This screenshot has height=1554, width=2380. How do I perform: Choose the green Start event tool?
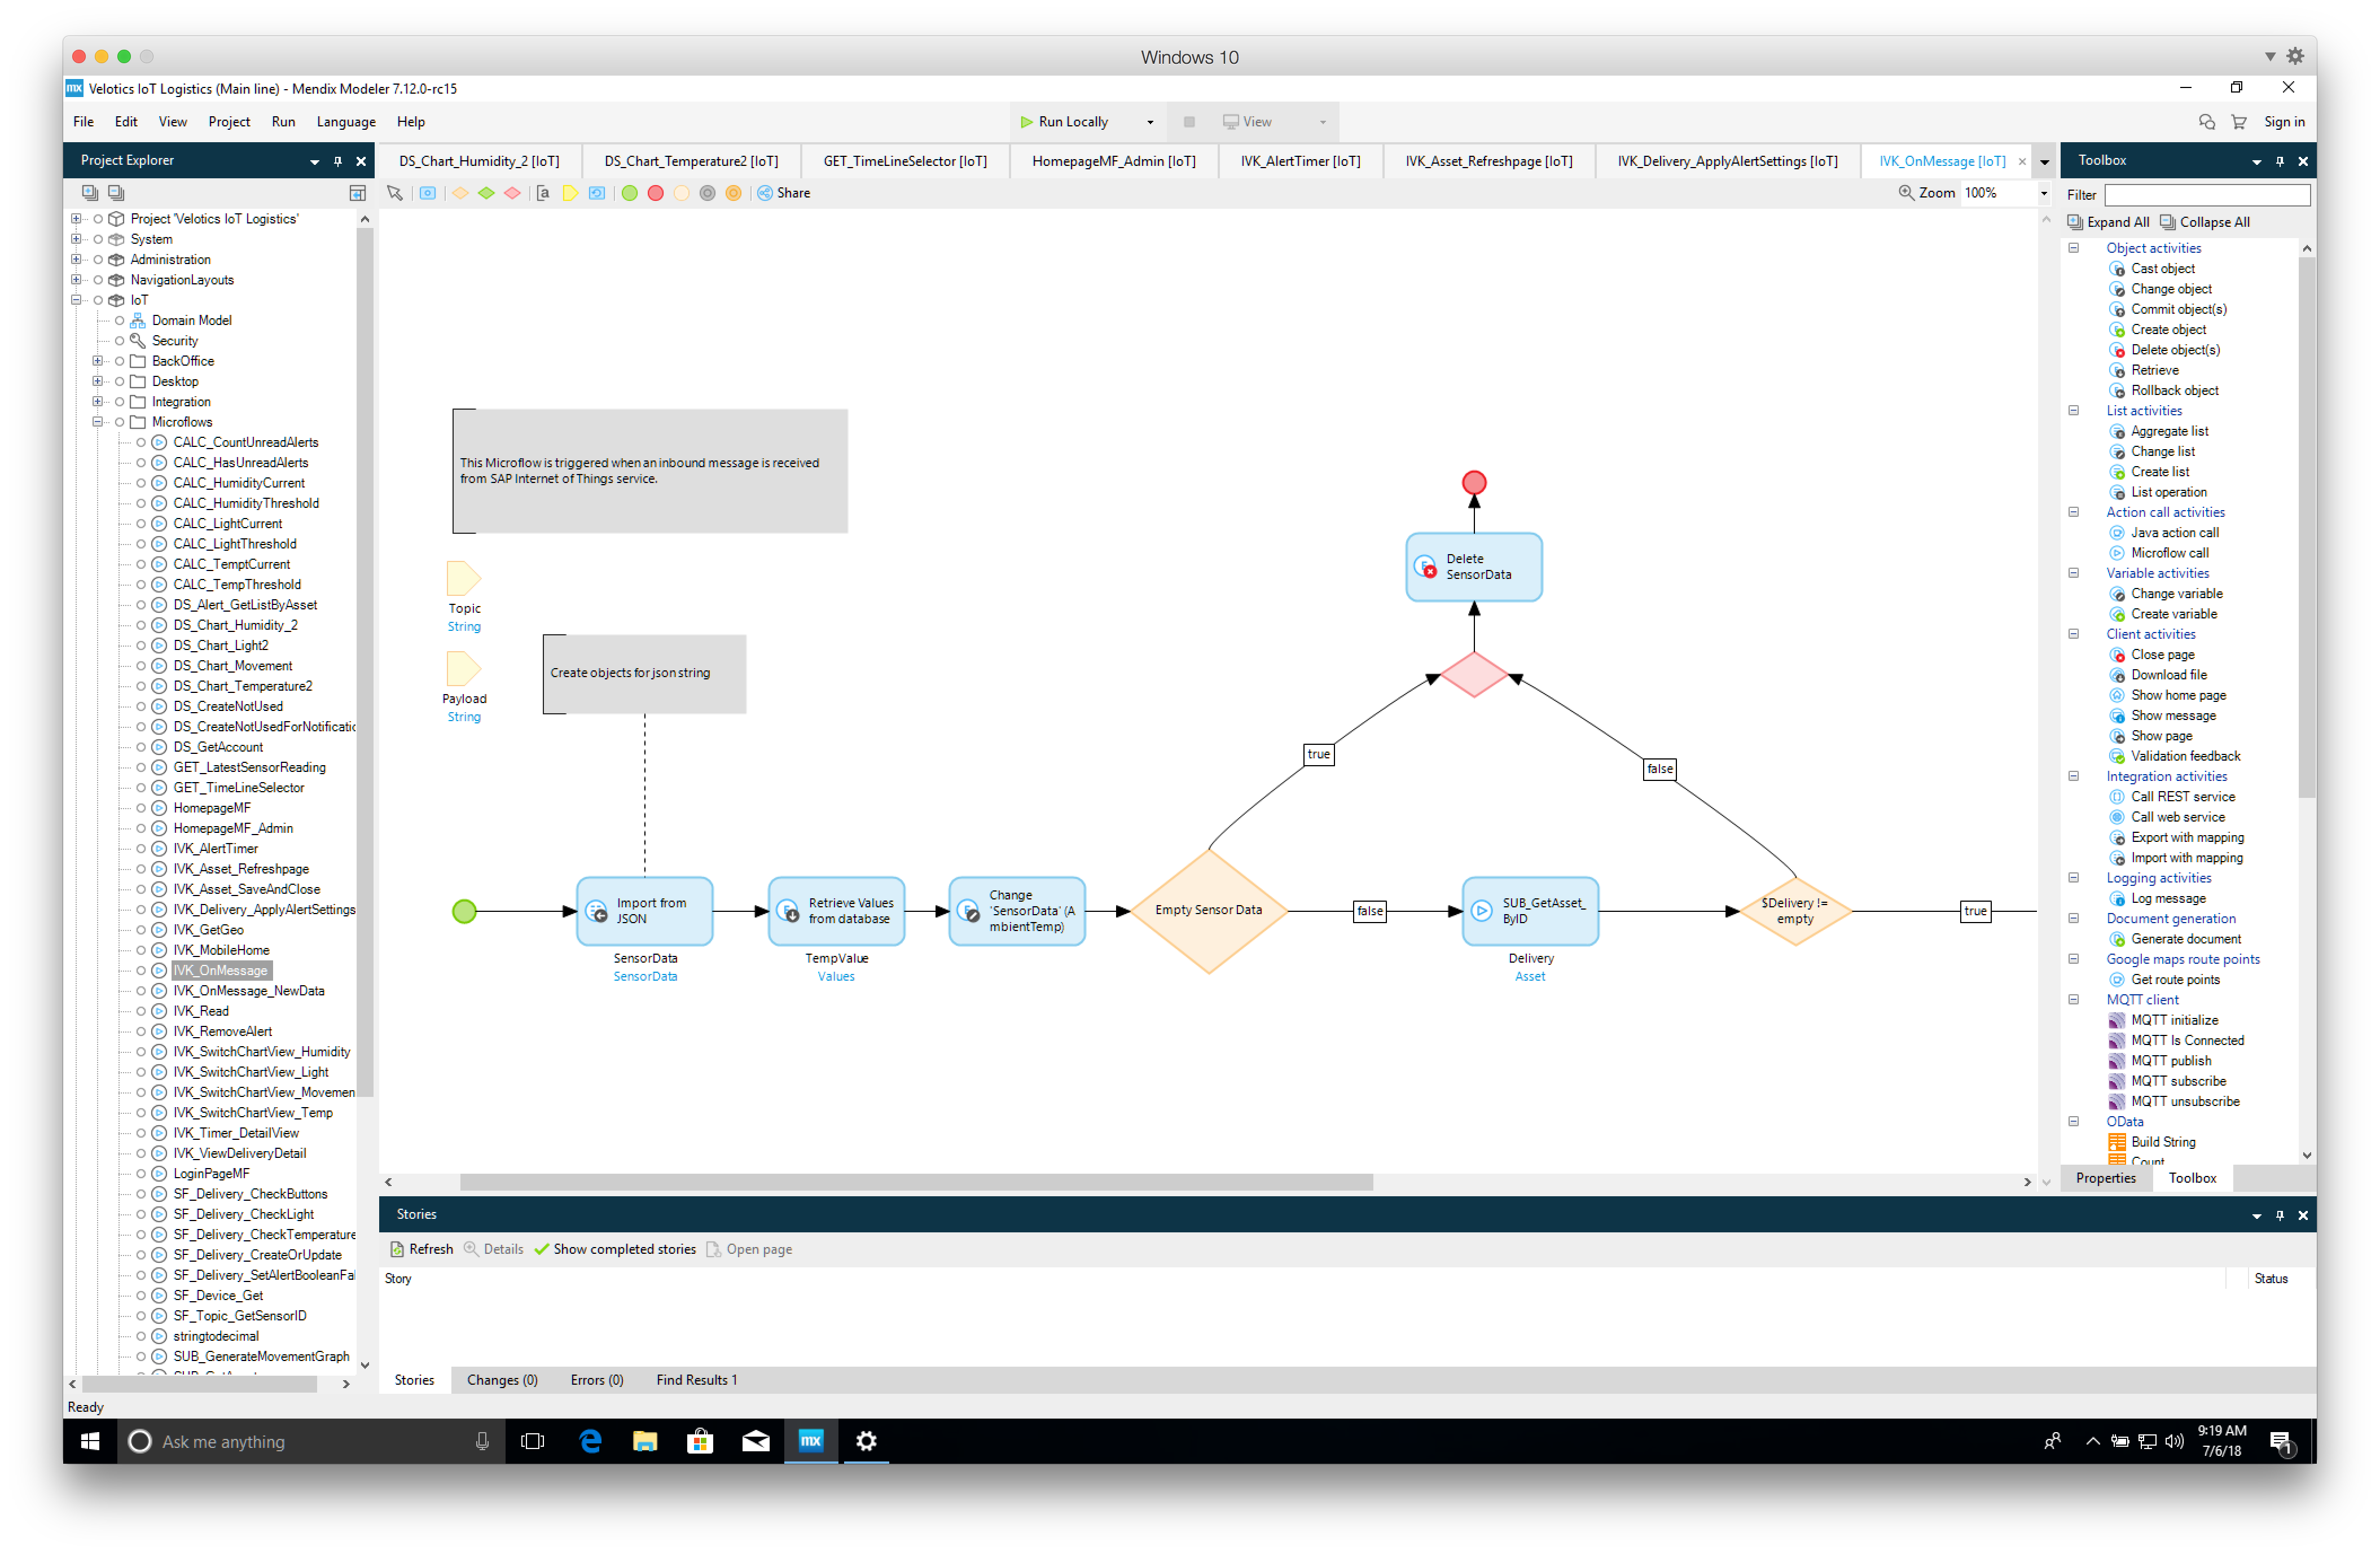(629, 193)
